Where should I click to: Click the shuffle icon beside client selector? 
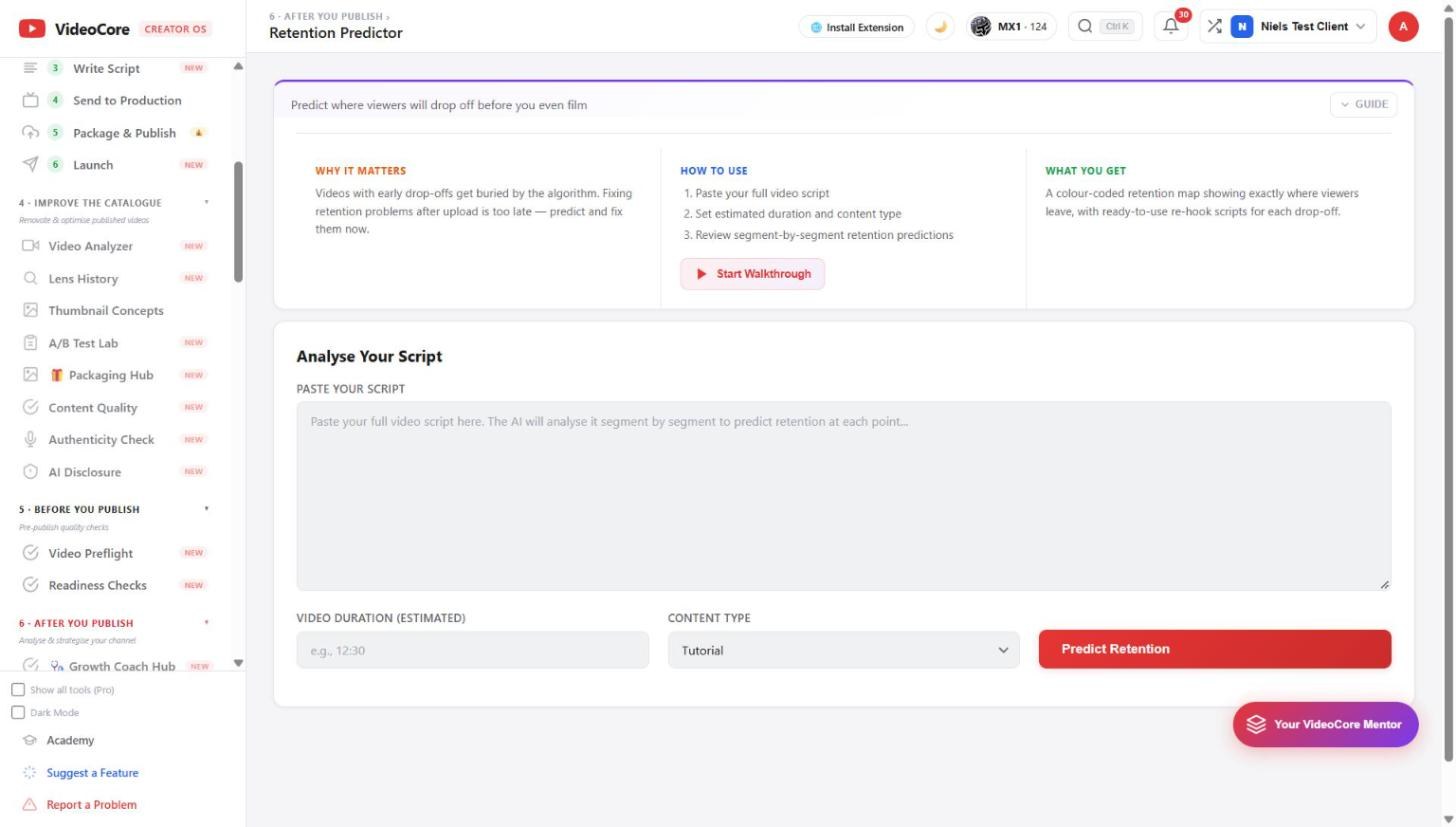[1214, 27]
